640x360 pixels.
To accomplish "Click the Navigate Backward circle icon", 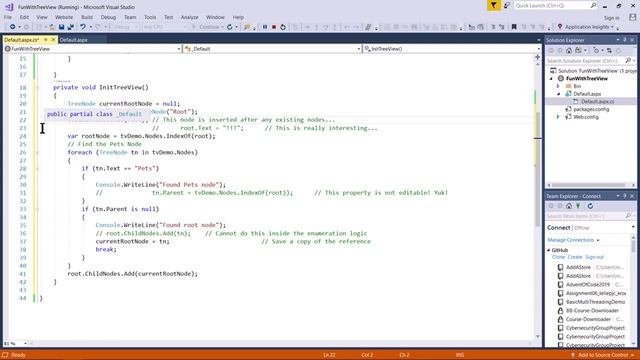I will point(13,27).
